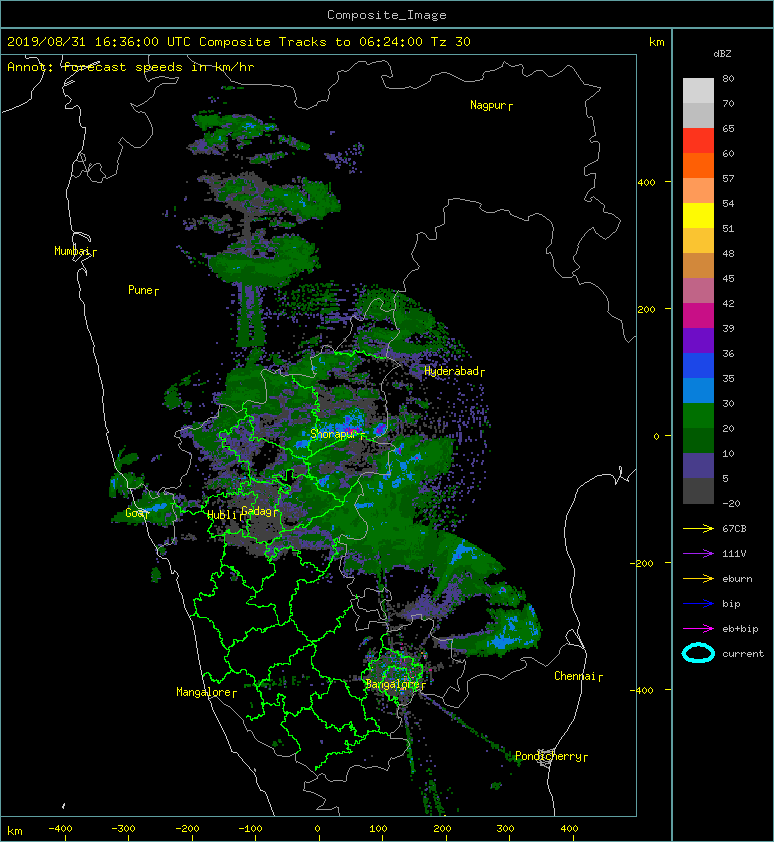The image size is (774, 842).
Task: Click the 2019/08/31 16:36:00 UTC timestamp
Action: click(x=99, y=42)
